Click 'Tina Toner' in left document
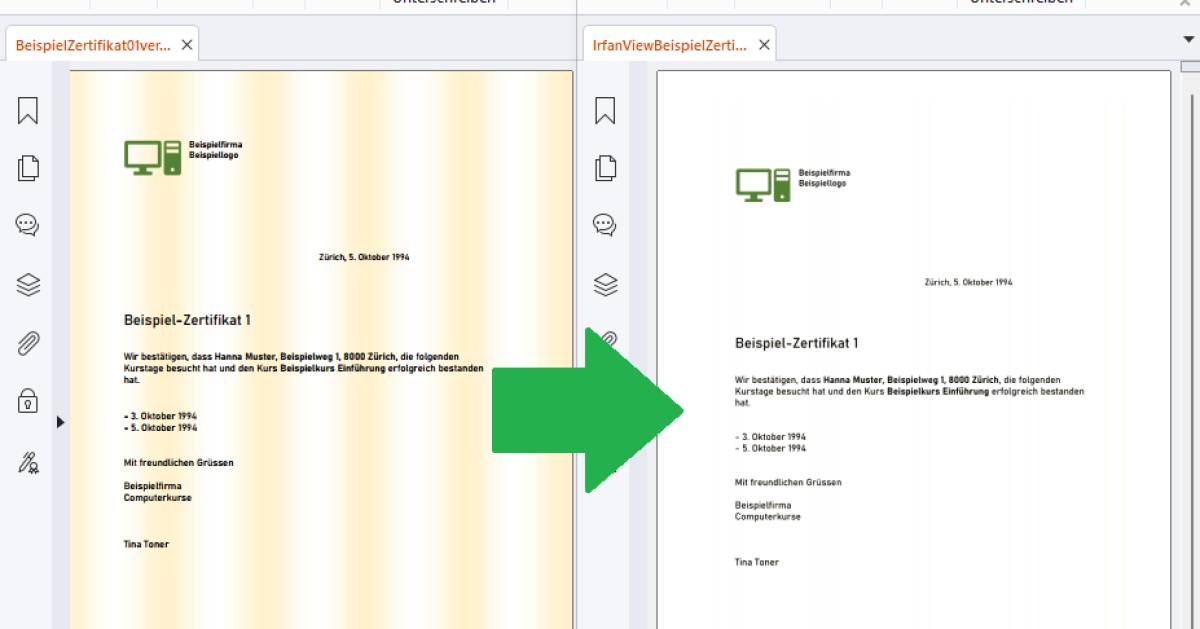 point(146,544)
